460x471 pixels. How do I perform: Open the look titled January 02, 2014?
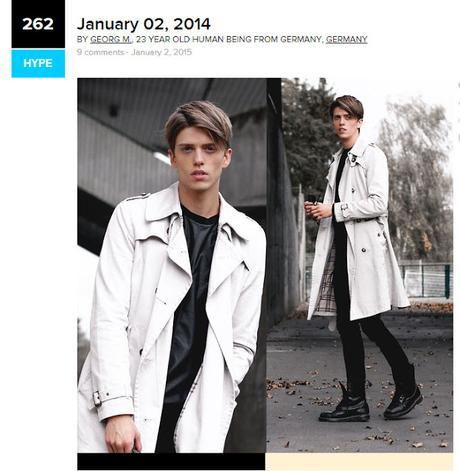tap(144, 24)
